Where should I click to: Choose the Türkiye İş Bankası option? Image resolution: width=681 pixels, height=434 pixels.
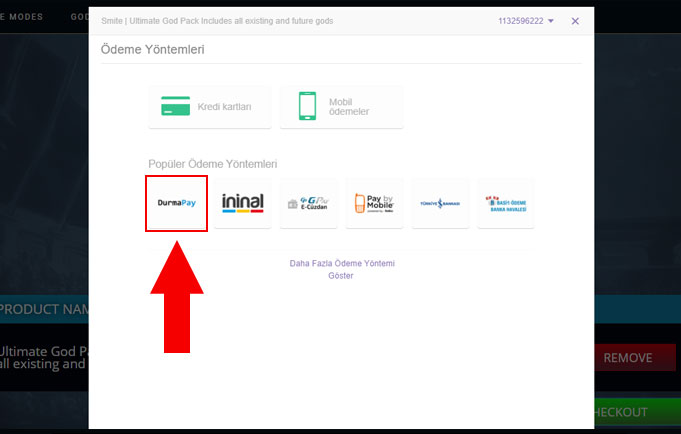click(x=440, y=203)
